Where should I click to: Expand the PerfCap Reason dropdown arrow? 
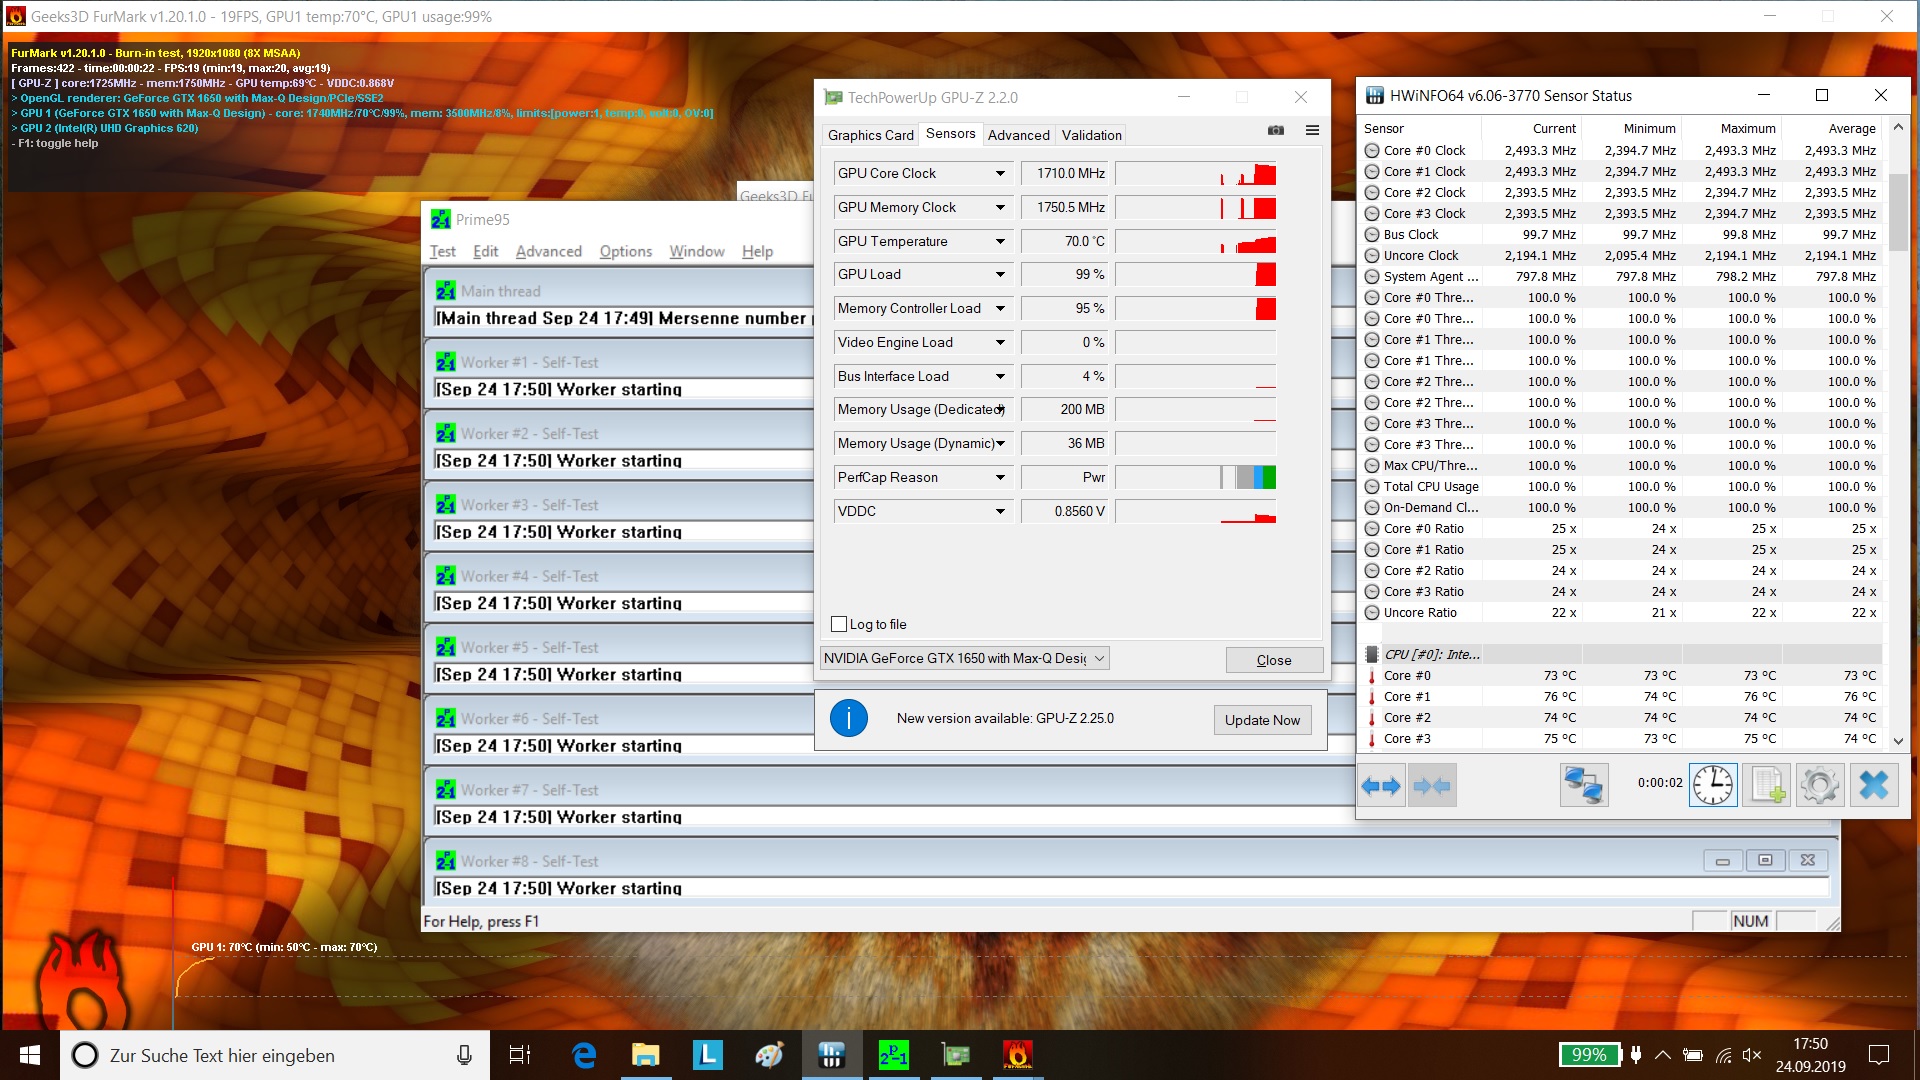(x=999, y=478)
